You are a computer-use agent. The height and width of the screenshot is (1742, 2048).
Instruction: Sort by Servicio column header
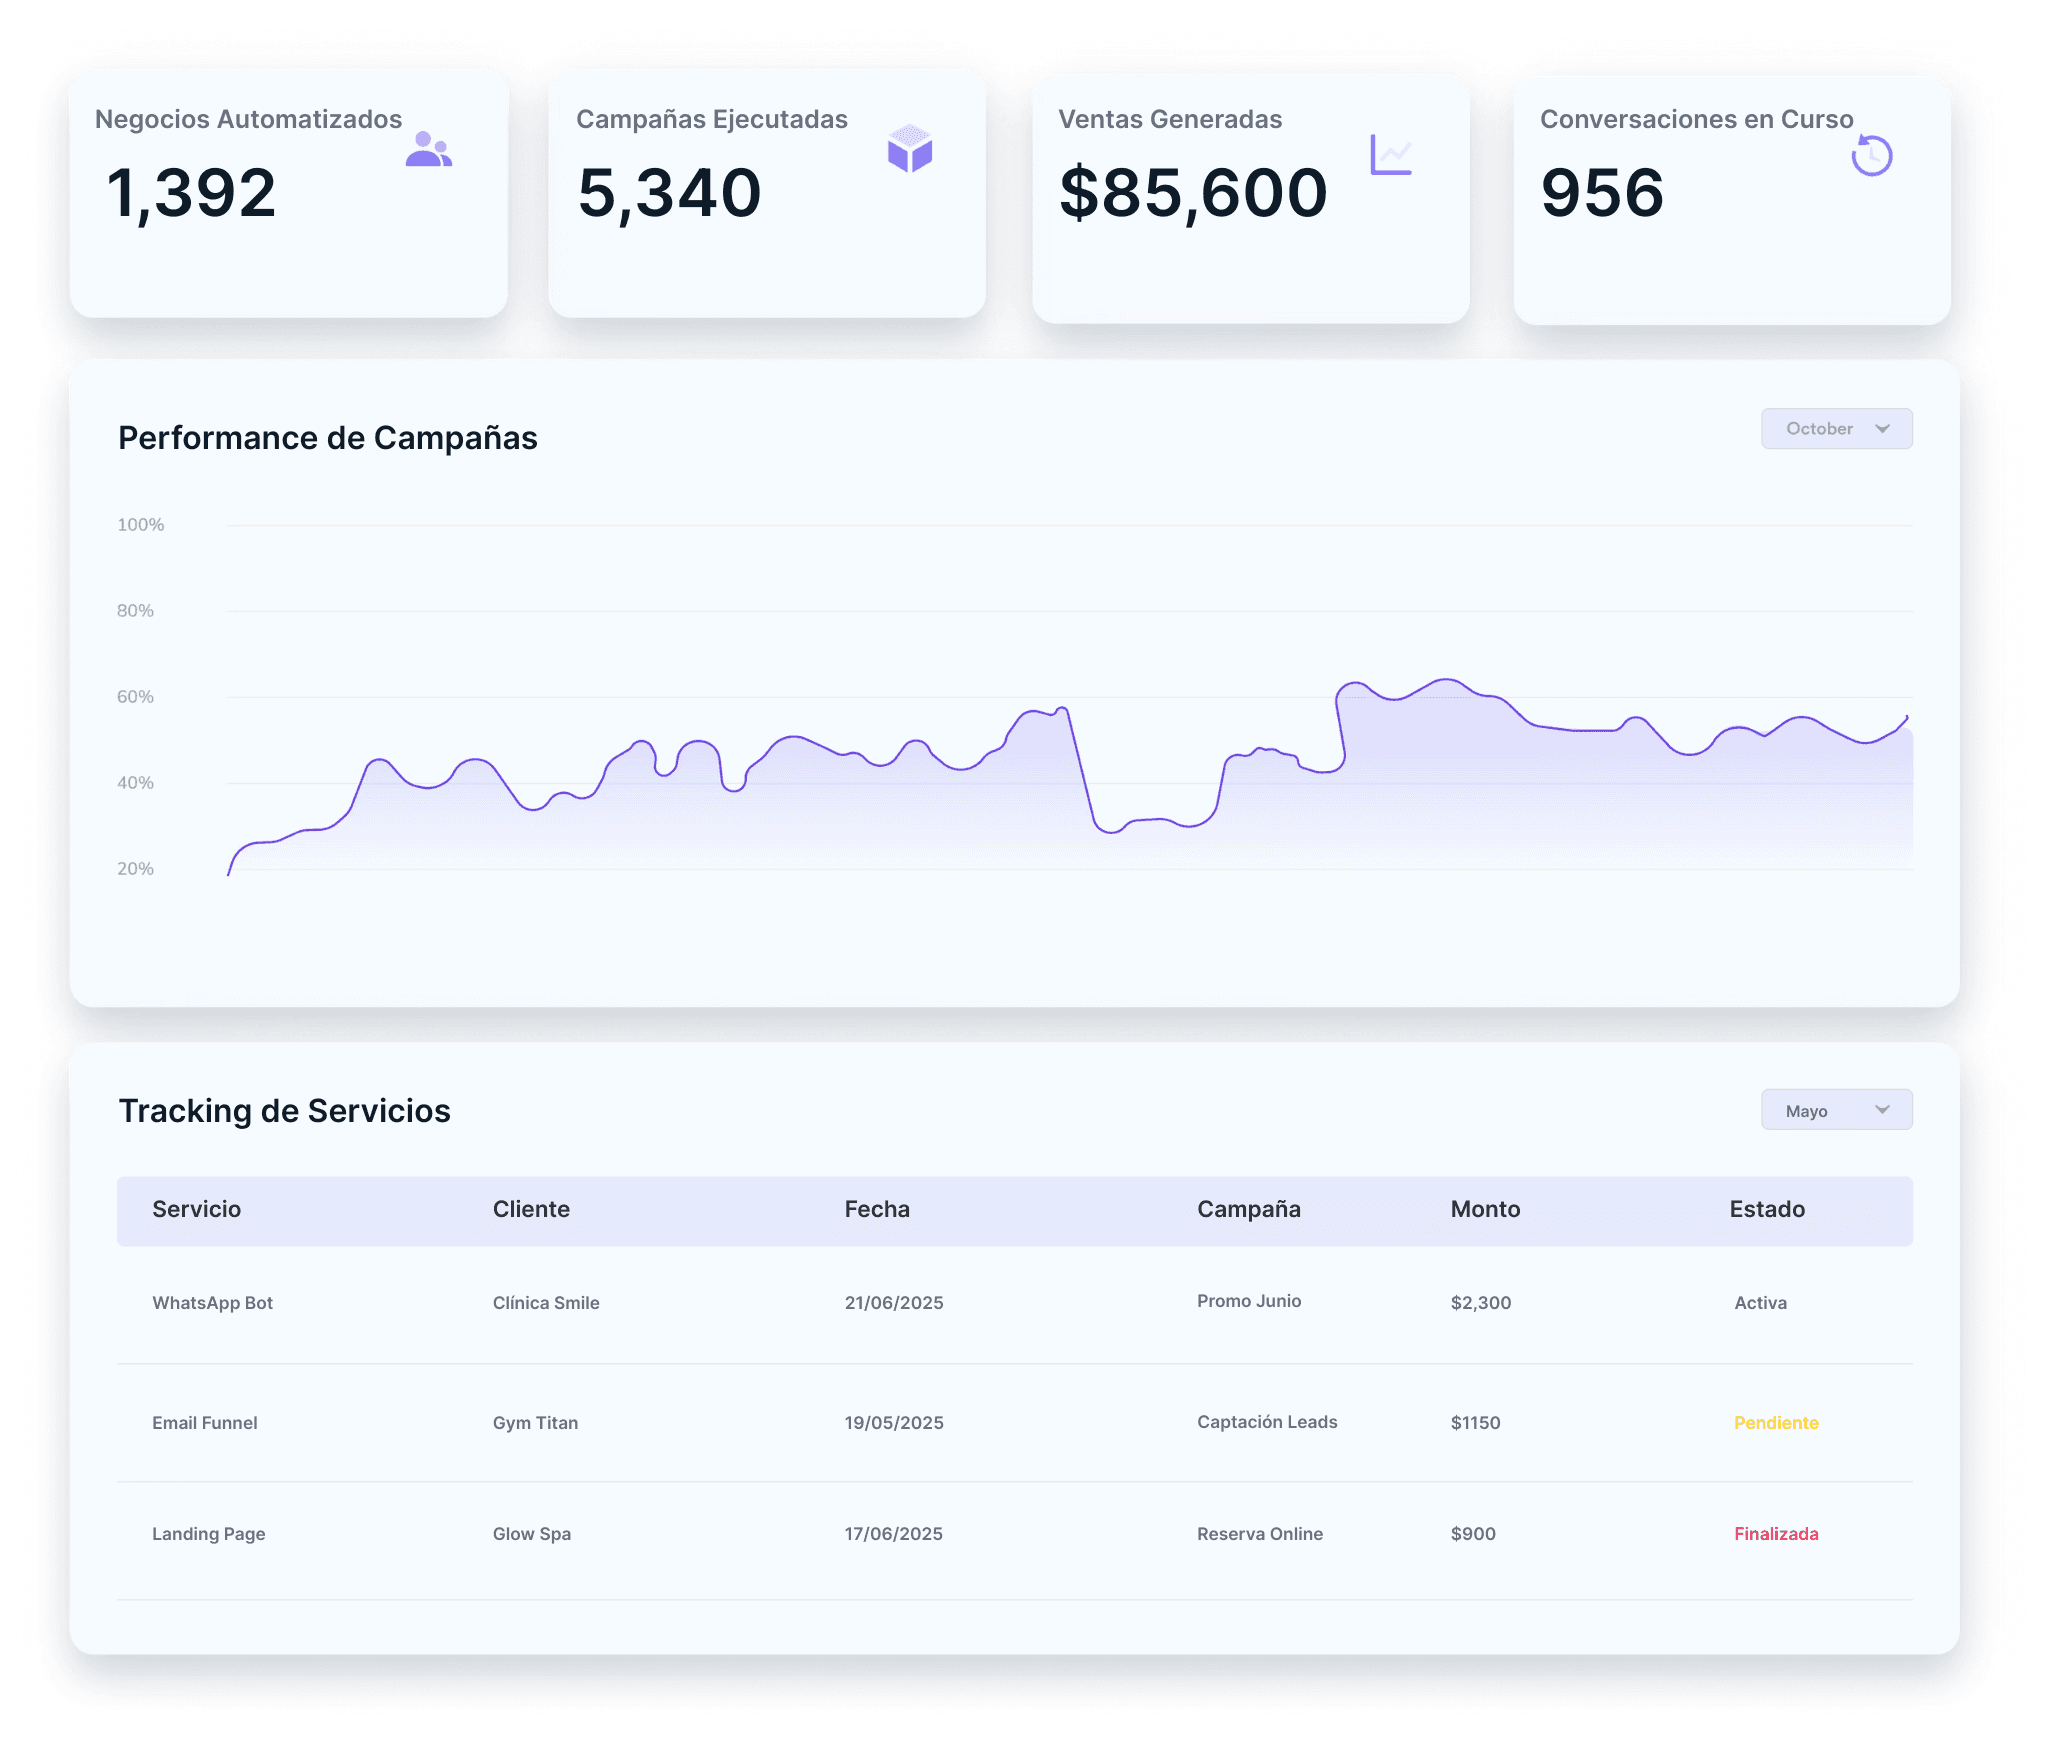197,1209
